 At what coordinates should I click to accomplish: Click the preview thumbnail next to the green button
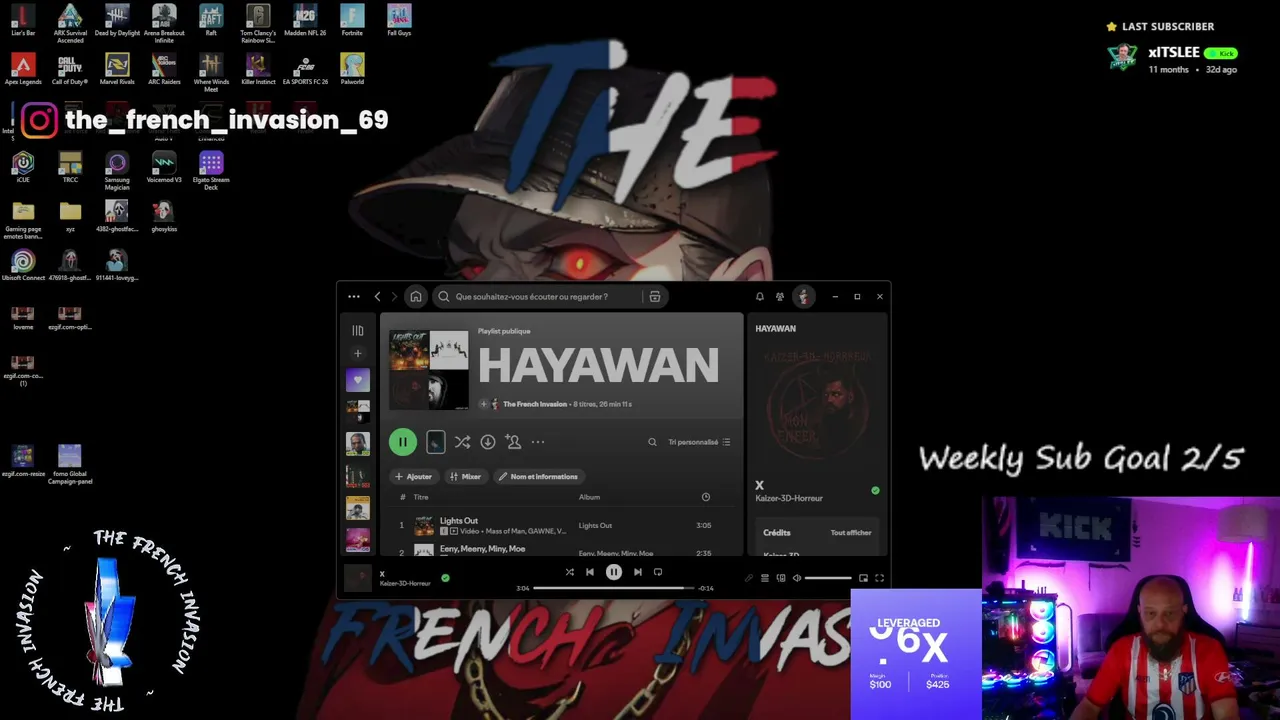pos(436,442)
